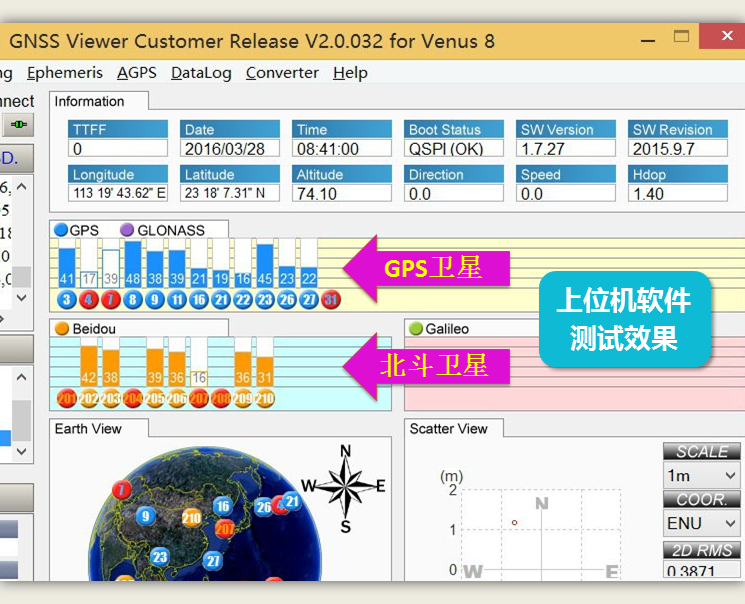
Task: Select satellite 9 marker on the globe
Action: (145, 516)
